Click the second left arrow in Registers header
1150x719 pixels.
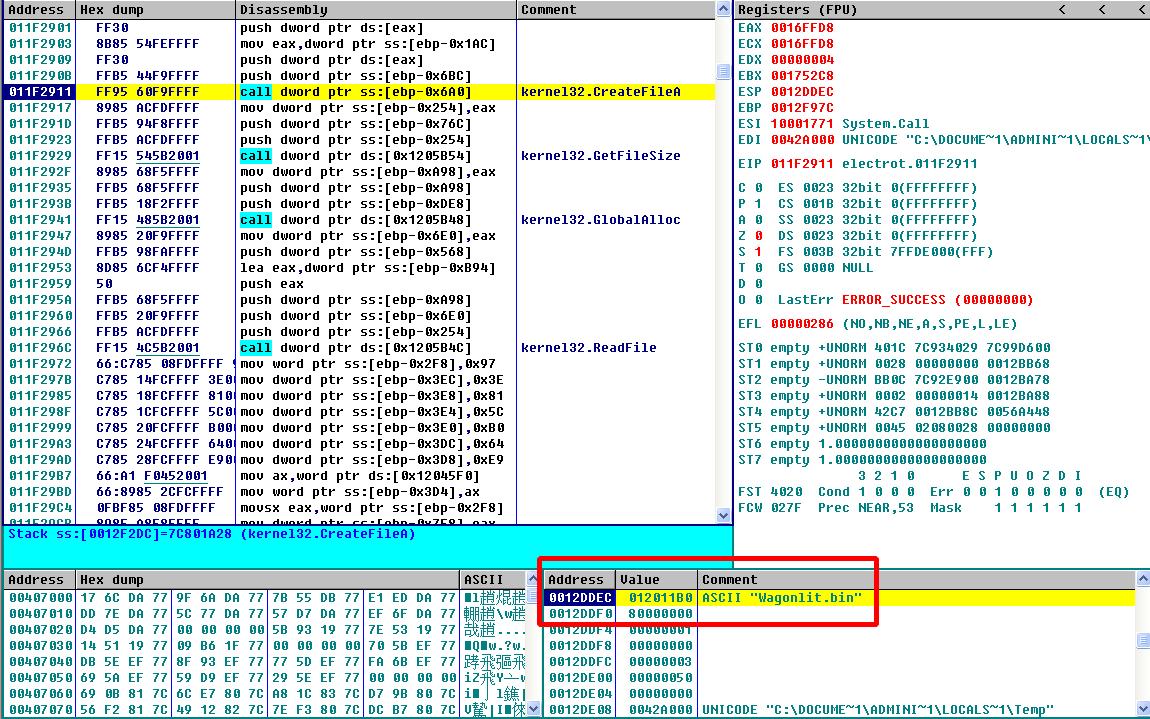click(1102, 10)
